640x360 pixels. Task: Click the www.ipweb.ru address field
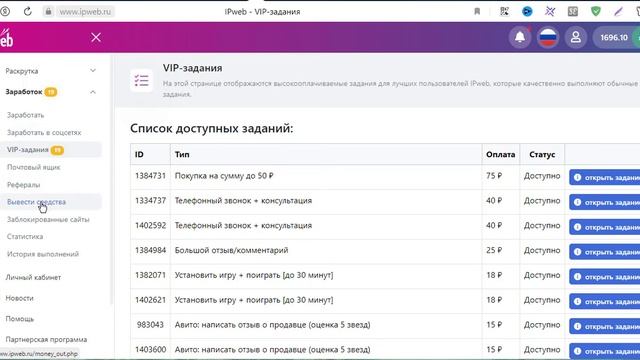coord(85,12)
